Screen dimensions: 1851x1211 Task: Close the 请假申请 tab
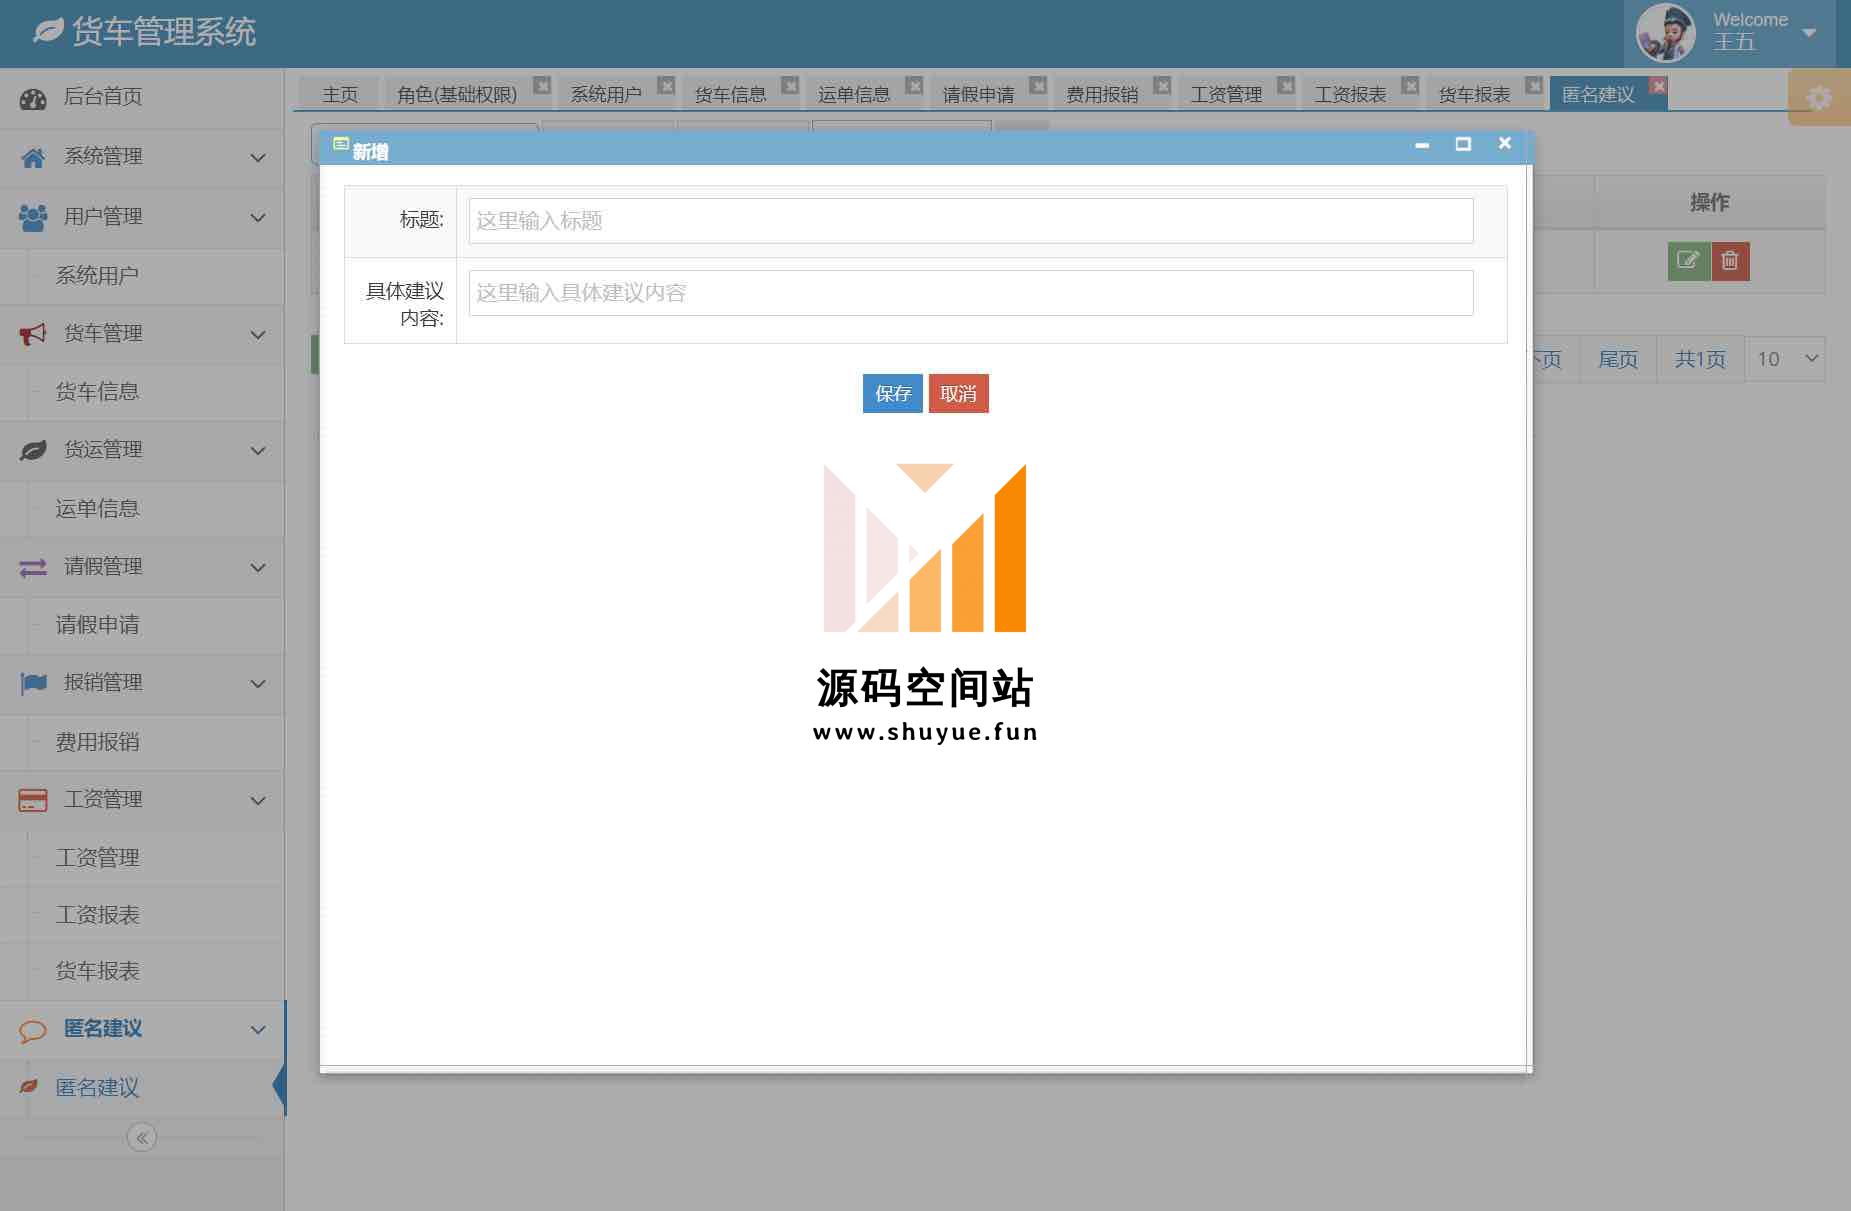click(1038, 85)
